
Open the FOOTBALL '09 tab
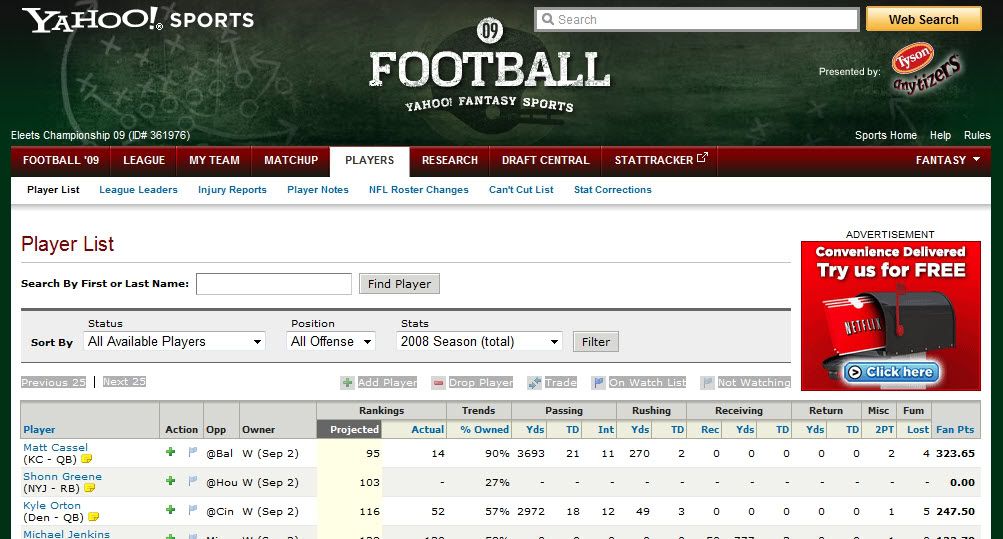61,160
